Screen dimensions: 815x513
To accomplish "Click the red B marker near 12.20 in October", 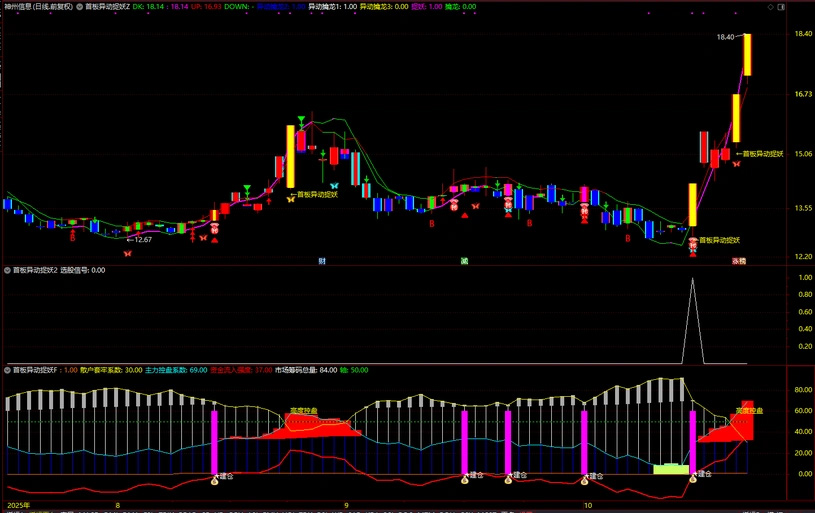I will coord(628,239).
